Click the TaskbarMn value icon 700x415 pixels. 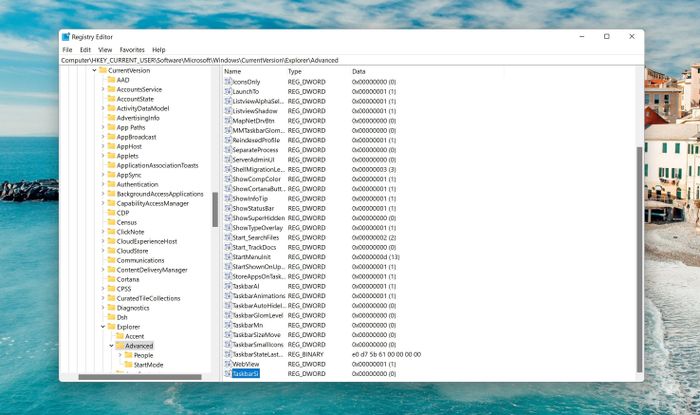pos(228,325)
